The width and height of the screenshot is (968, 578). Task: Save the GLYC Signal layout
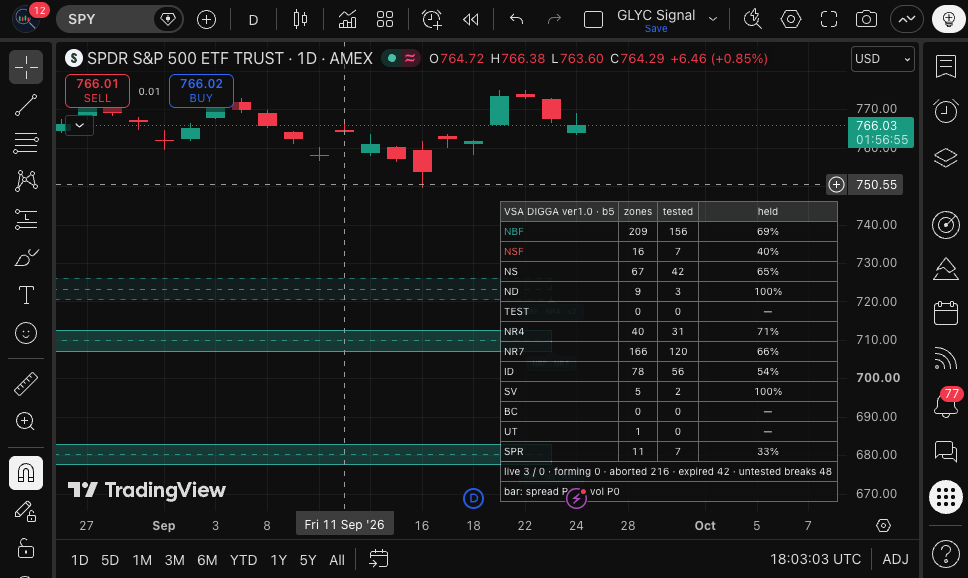click(656, 29)
